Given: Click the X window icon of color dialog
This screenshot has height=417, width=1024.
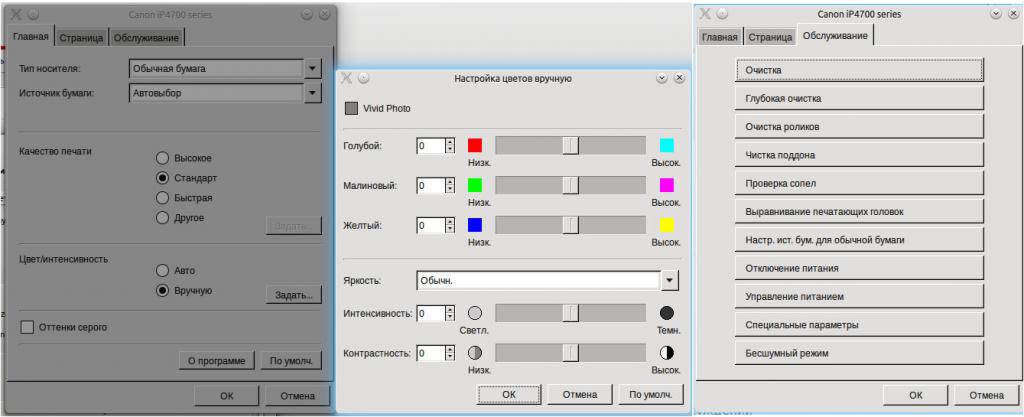Looking at the screenshot, I should [347, 78].
